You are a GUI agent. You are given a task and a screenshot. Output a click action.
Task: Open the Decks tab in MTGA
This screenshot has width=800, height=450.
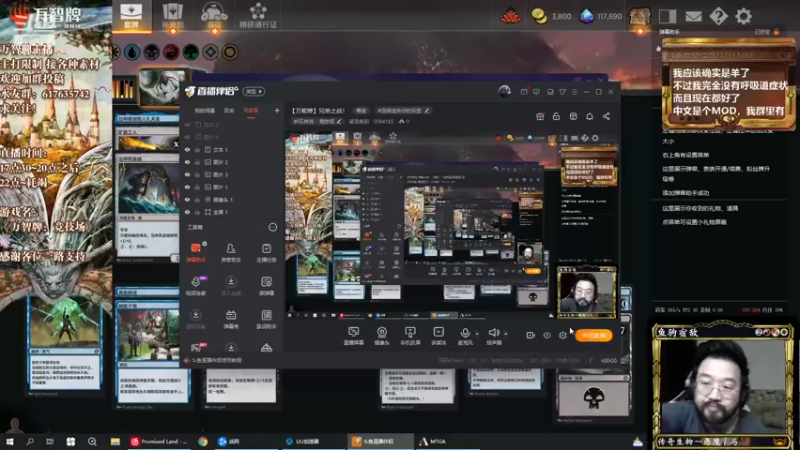131,15
